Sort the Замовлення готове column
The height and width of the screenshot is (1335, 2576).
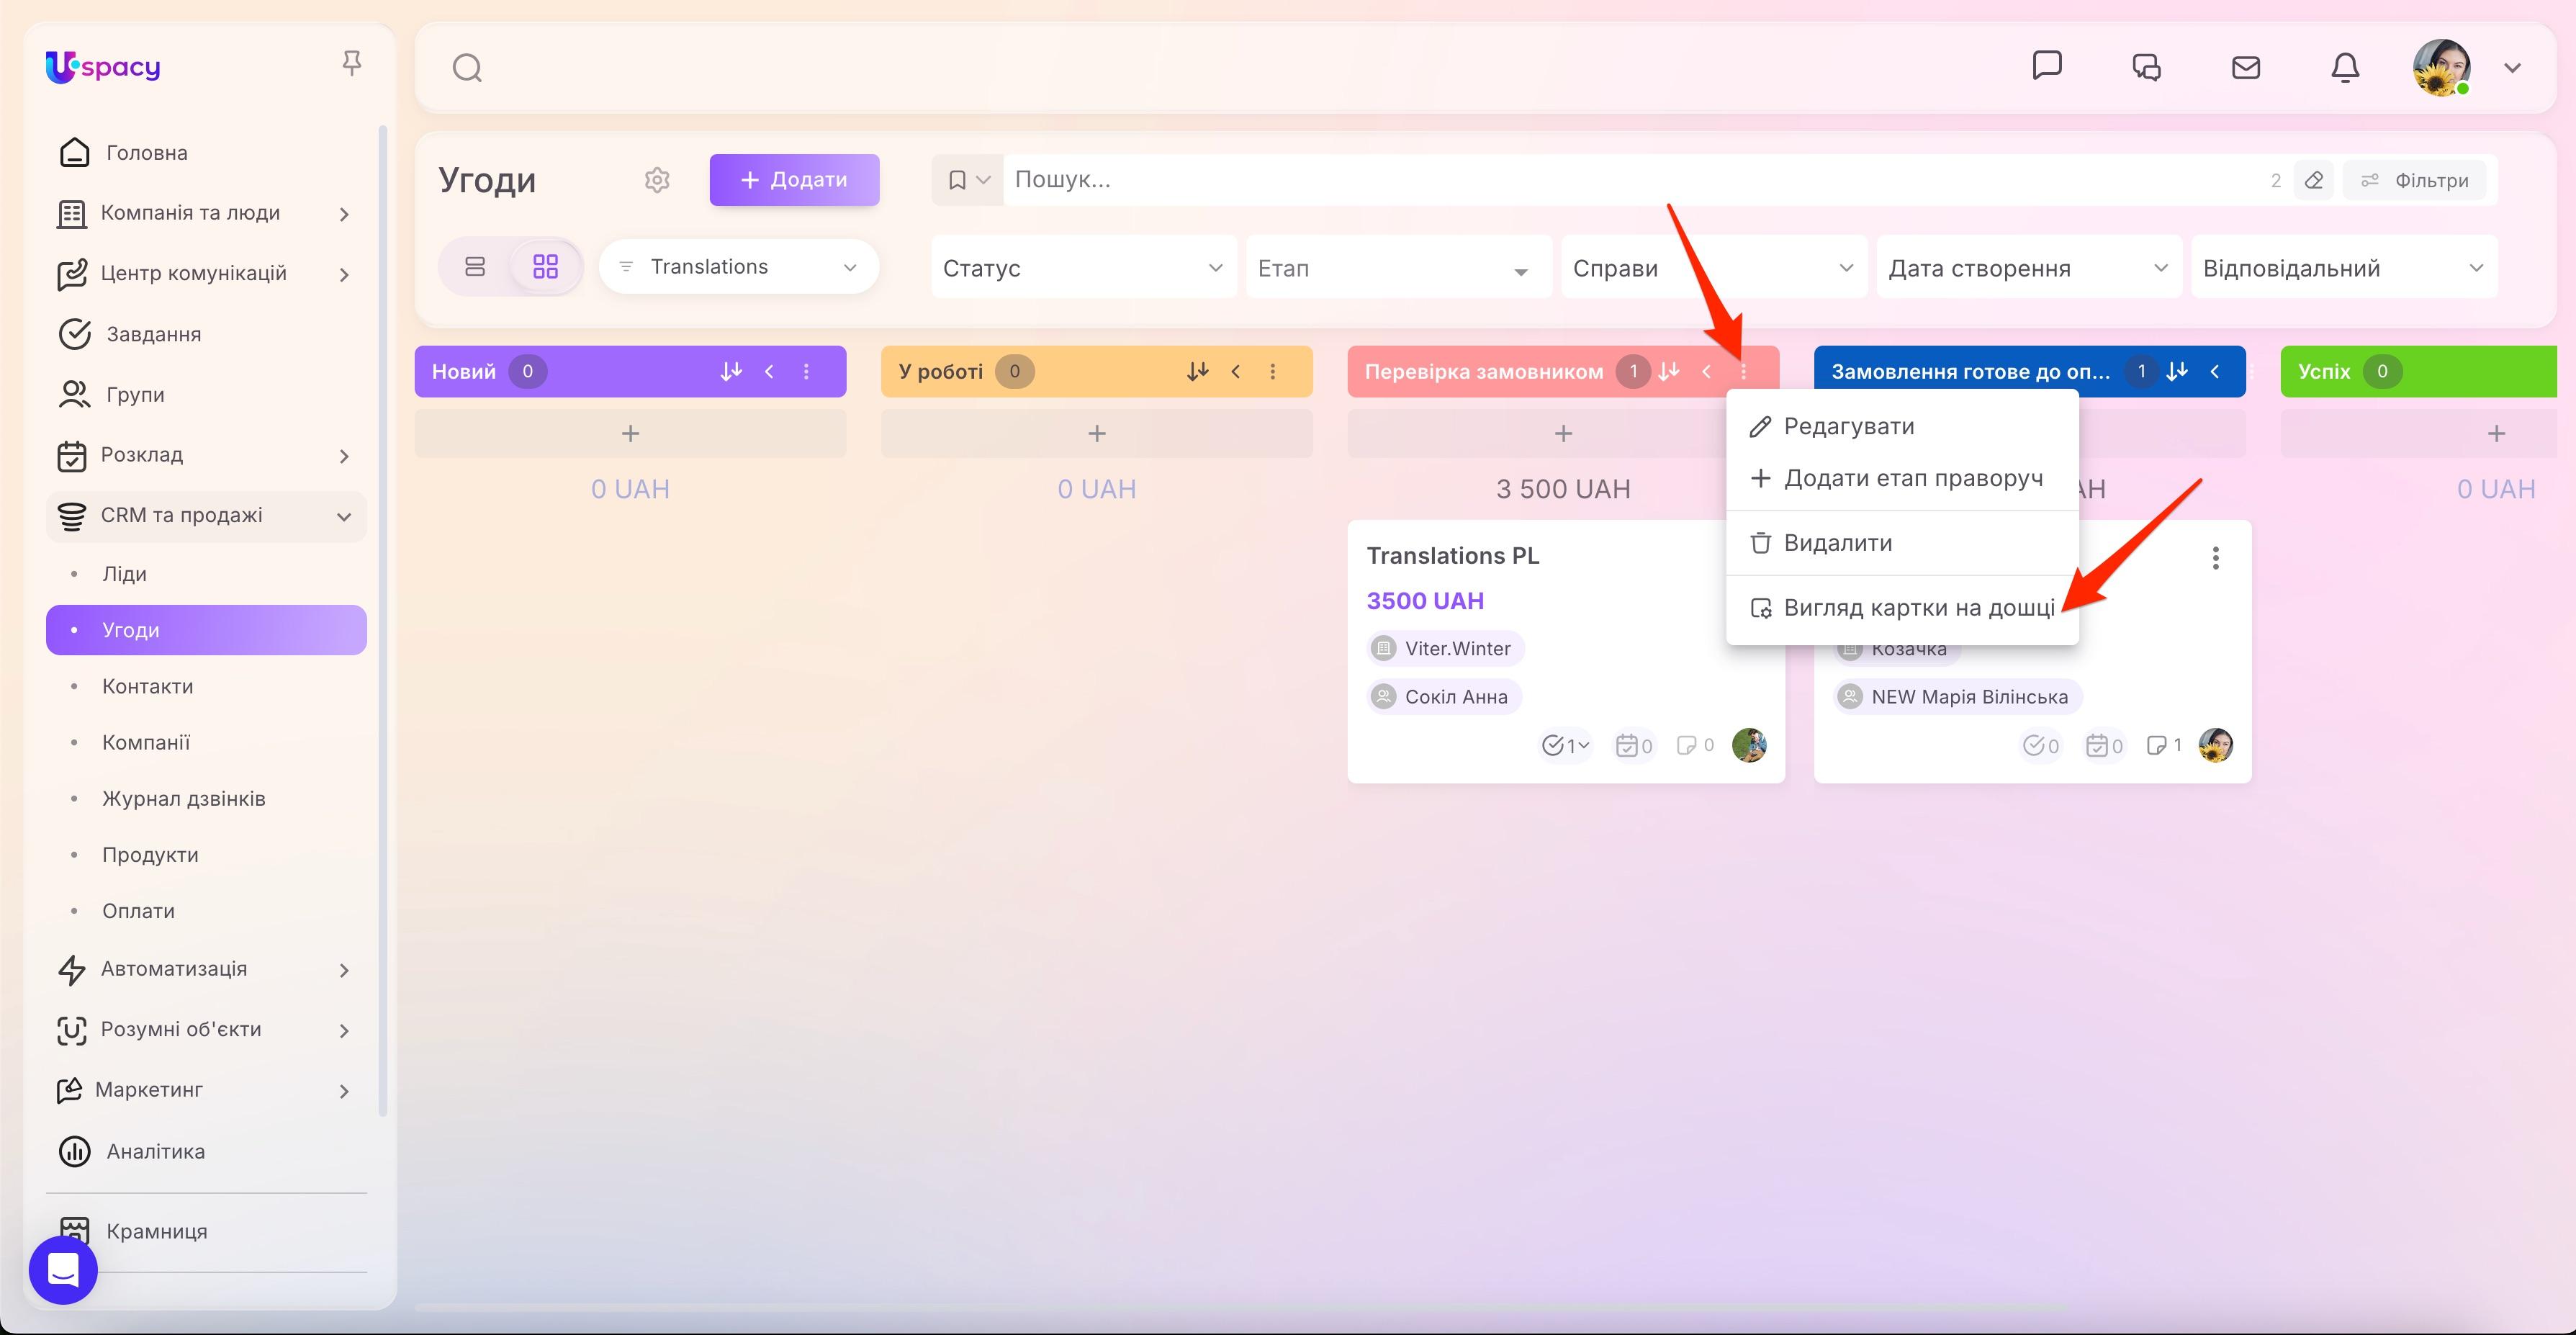click(2177, 371)
